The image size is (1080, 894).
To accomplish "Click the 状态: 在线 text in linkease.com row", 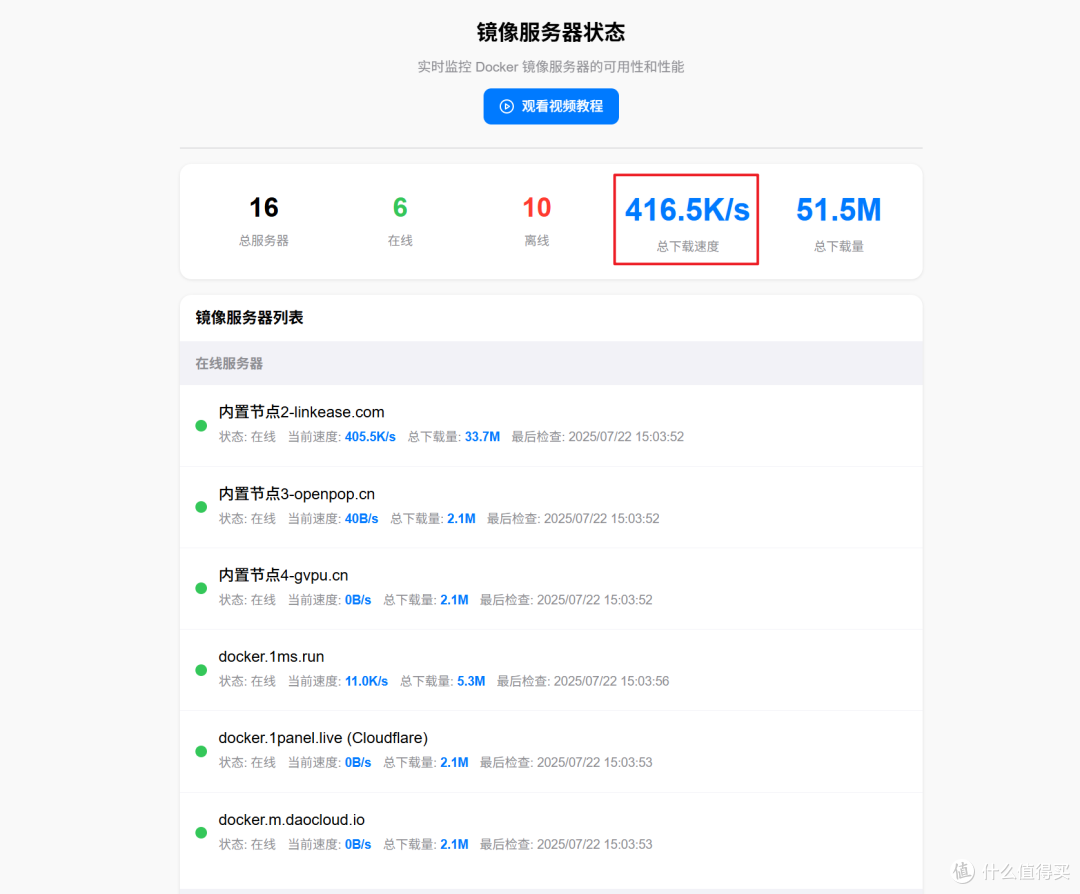I will 247,437.
